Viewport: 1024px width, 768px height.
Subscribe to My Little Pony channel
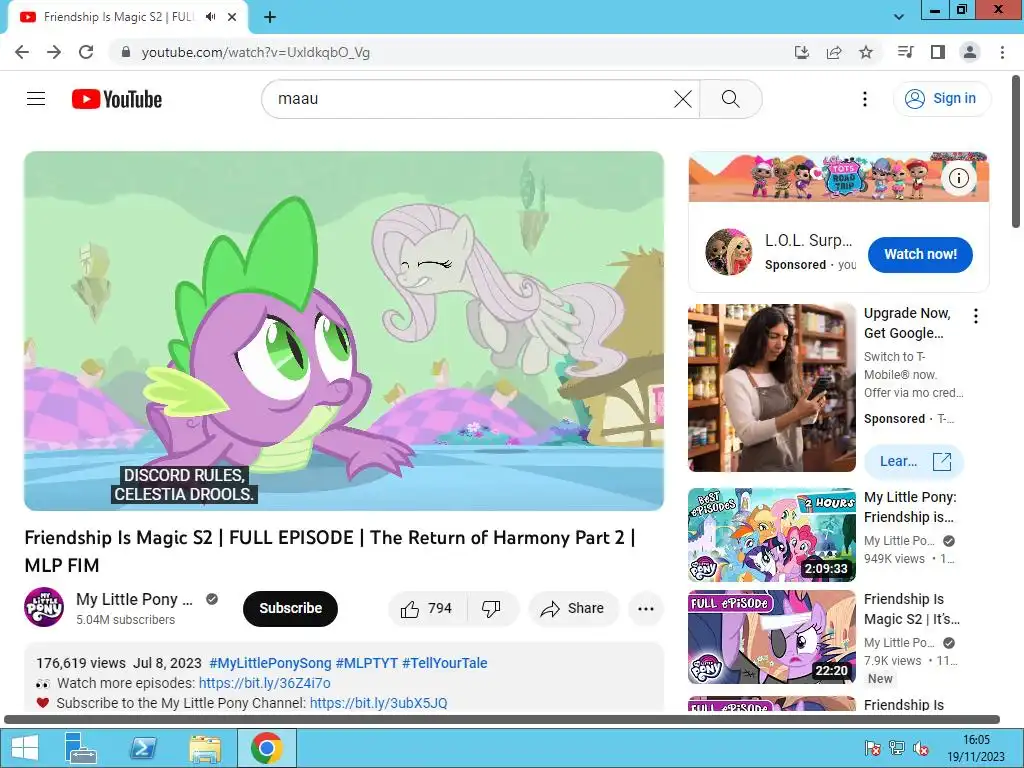[x=291, y=609]
